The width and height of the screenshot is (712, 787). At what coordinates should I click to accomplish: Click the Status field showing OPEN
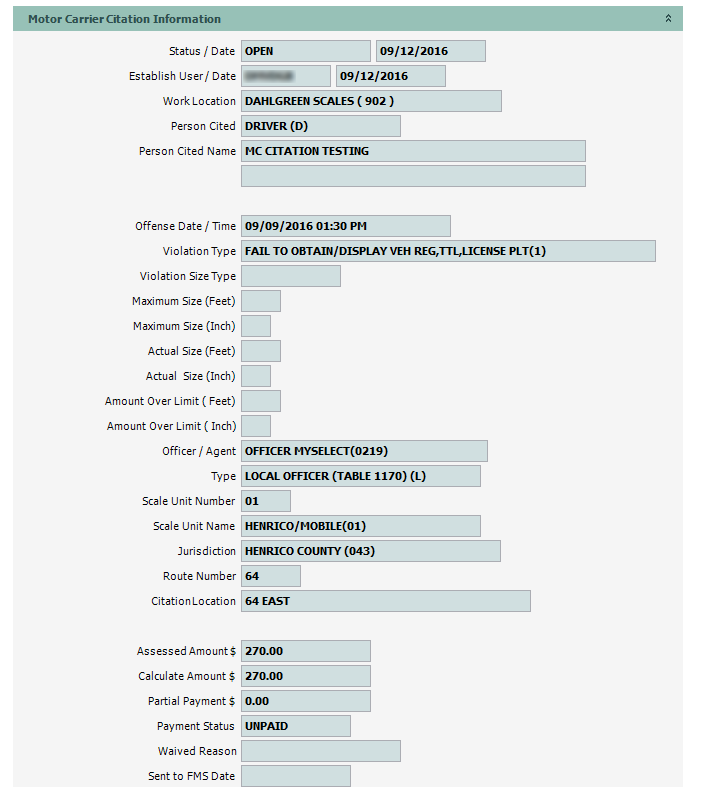(305, 51)
